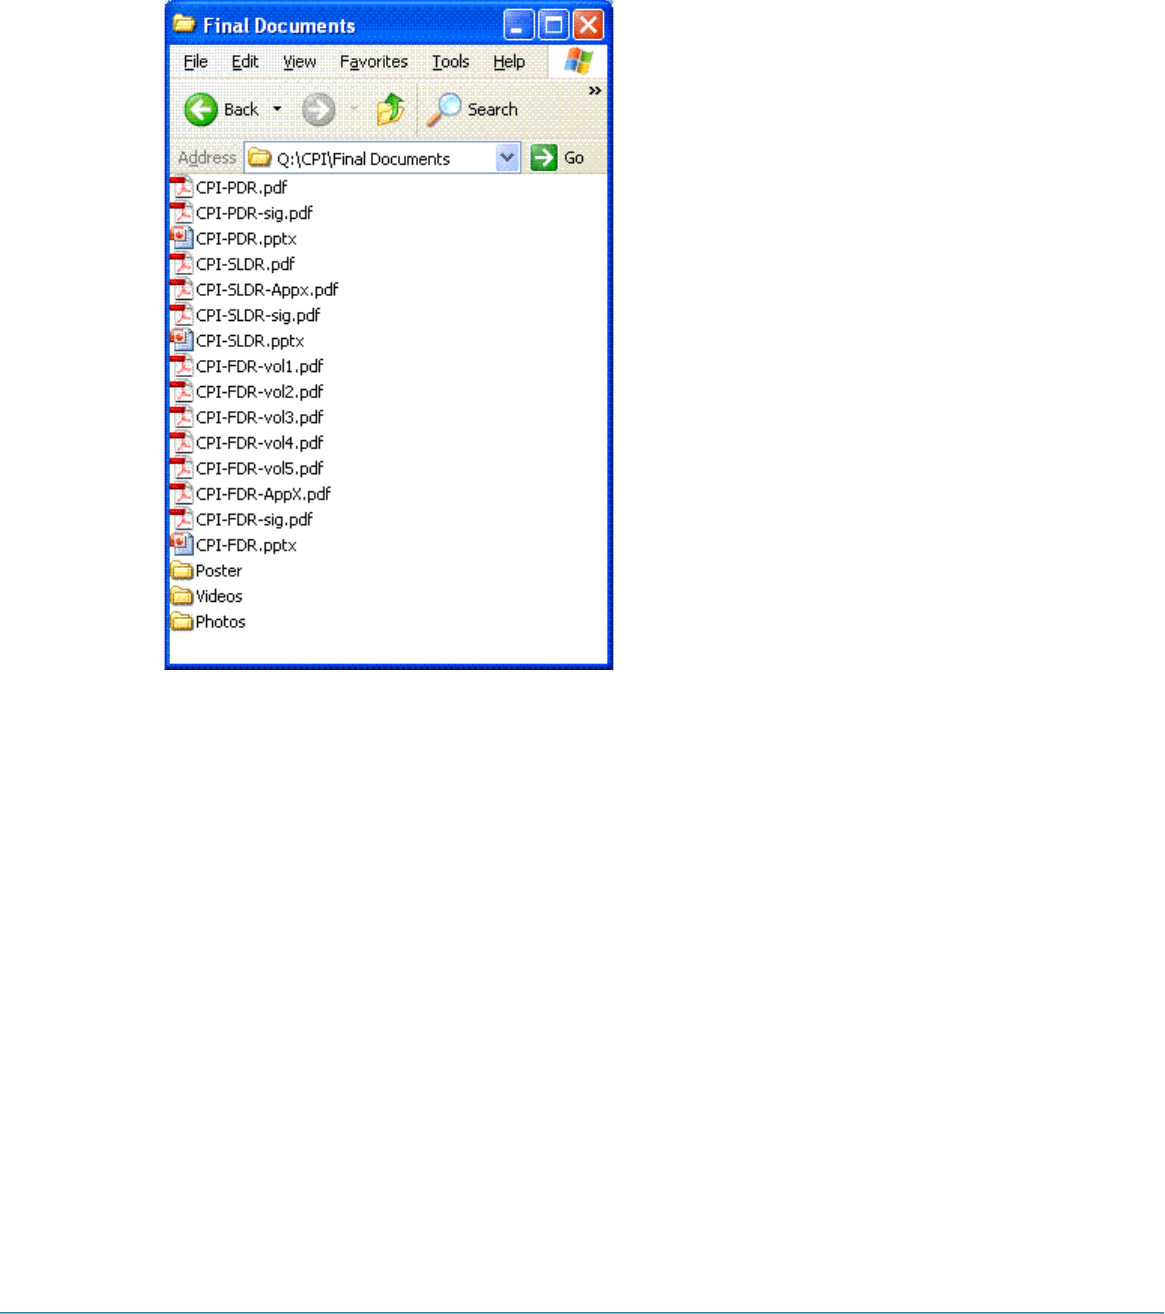Click the file name CPI-SLDR-Appx.pdf
1165x1314 pixels.
[x=267, y=290]
